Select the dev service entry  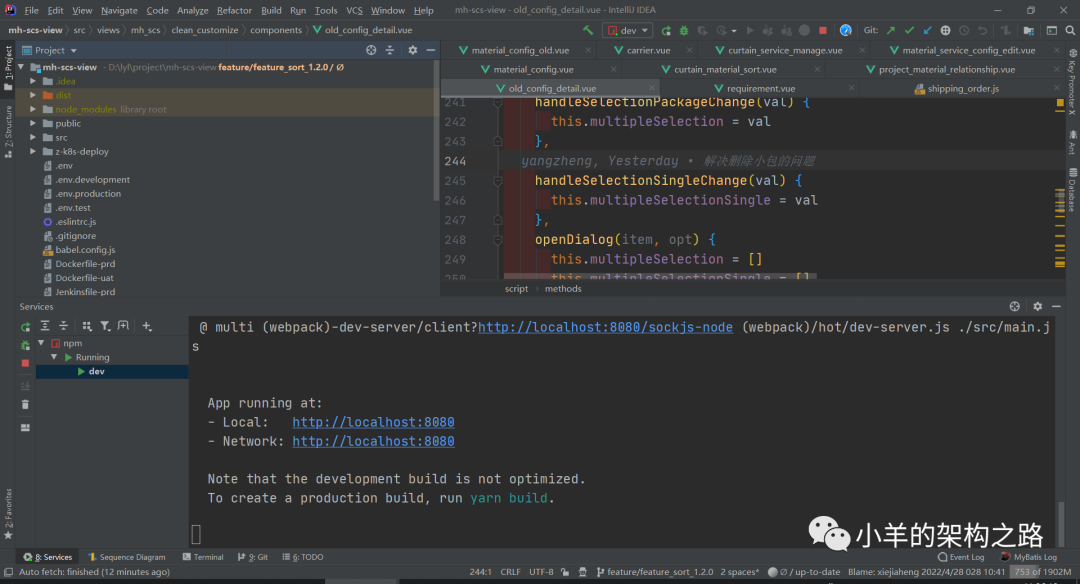[112, 372]
